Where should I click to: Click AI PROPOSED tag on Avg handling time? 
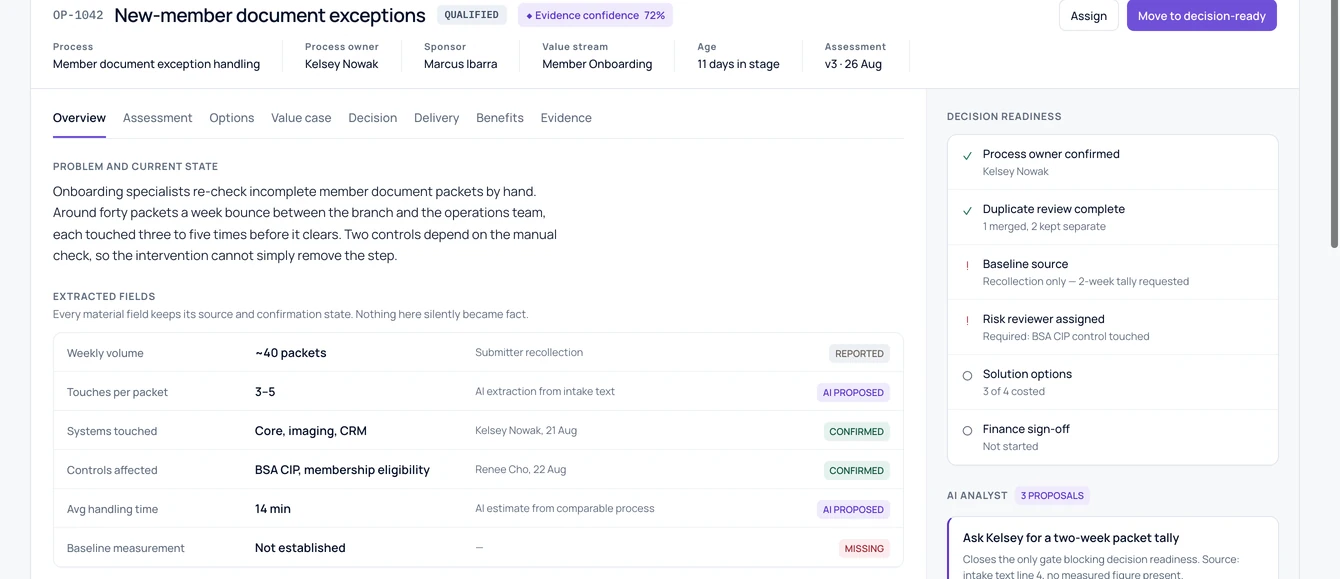point(853,509)
